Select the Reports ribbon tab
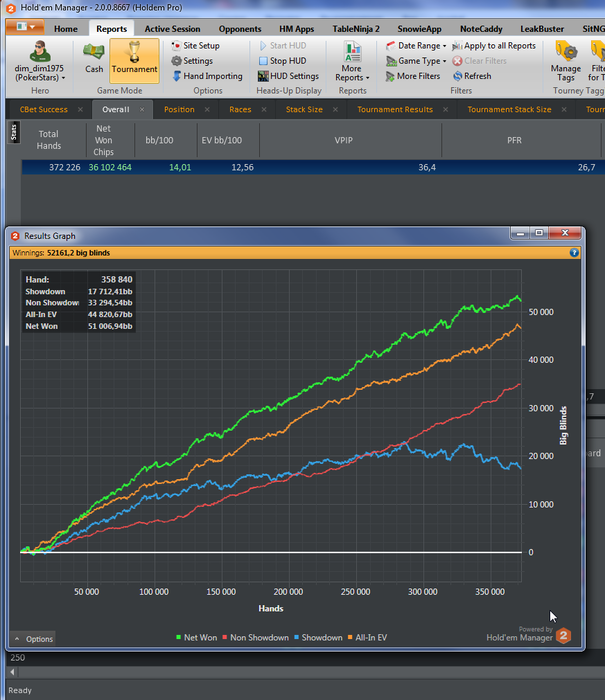The height and width of the screenshot is (700, 605). point(111,29)
